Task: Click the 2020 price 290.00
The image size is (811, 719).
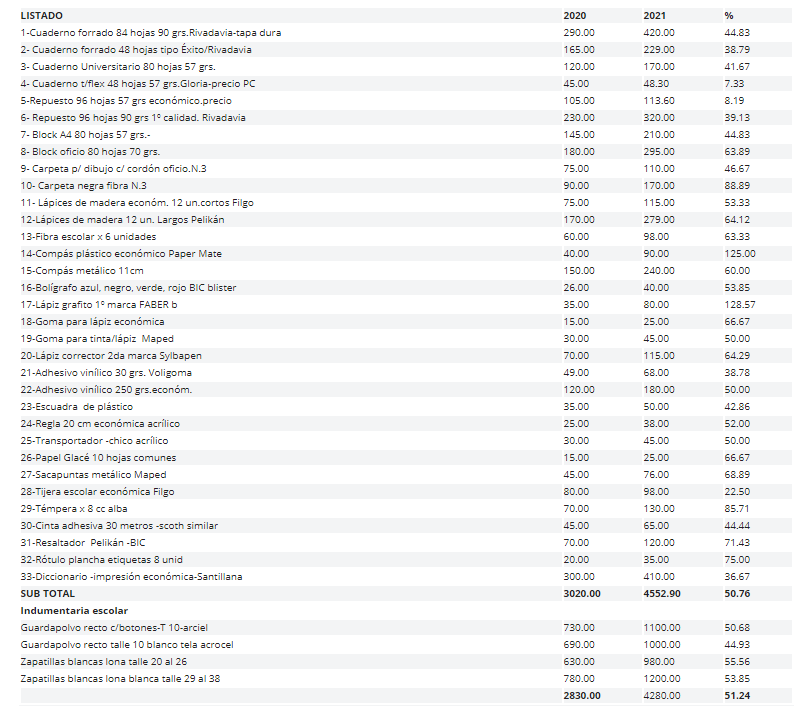Action: pyautogui.click(x=579, y=33)
